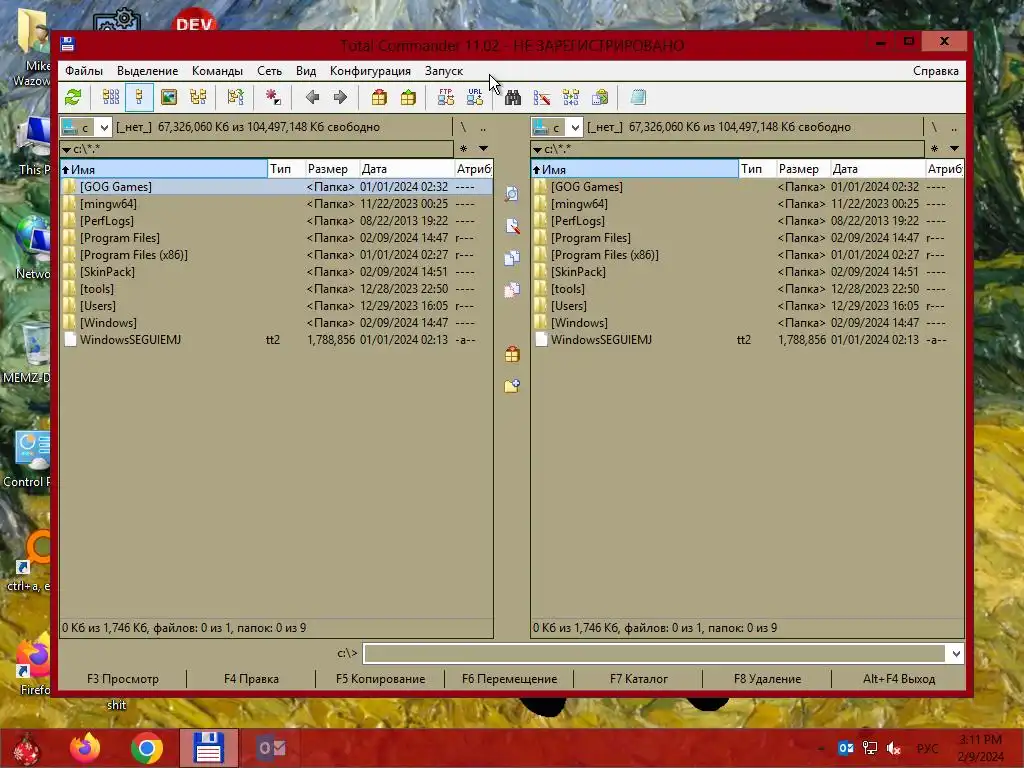Screen dimensions: 1024x768
Task: Open the binoculars search files icon
Action: (513, 97)
